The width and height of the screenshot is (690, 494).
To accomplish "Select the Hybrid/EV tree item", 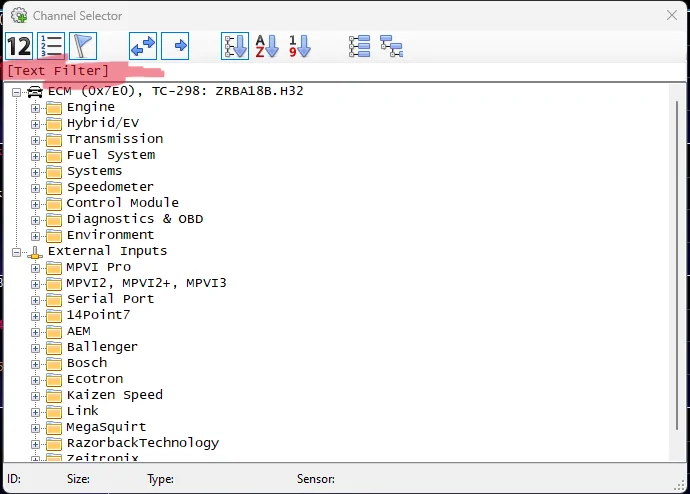I will [103, 123].
